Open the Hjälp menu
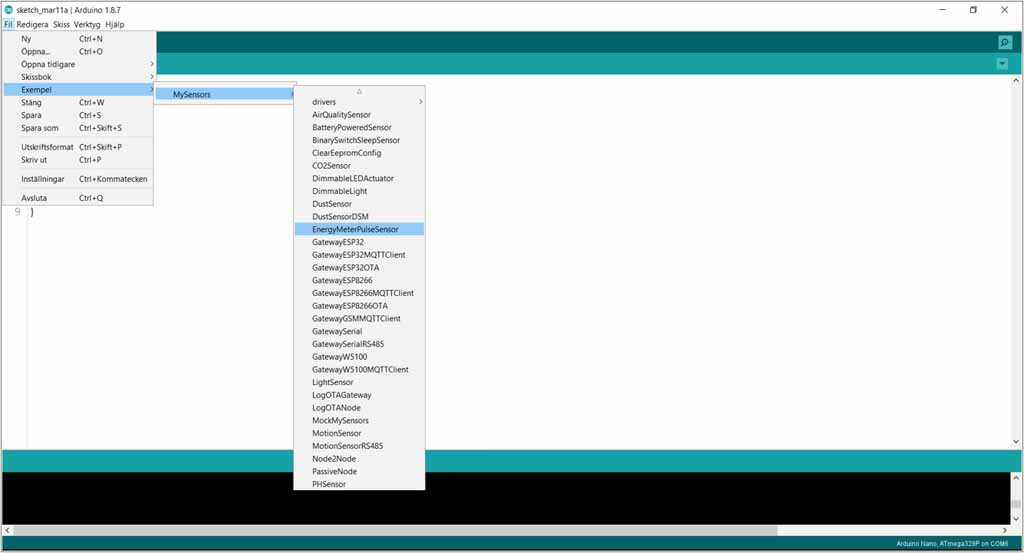The width and height of the screenshot is (1024, 553). pyautogui.click(x=114, y=24)
